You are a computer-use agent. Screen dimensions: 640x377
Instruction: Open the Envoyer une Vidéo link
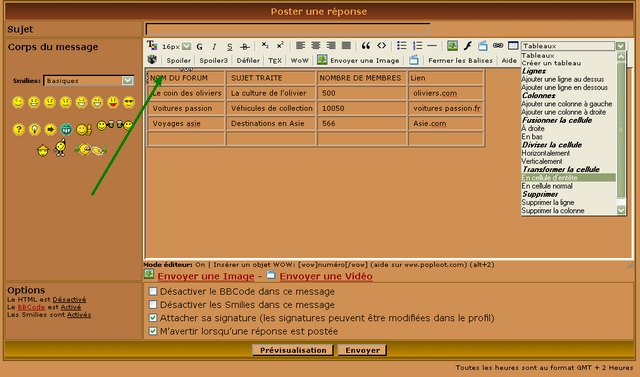(326, 276)
